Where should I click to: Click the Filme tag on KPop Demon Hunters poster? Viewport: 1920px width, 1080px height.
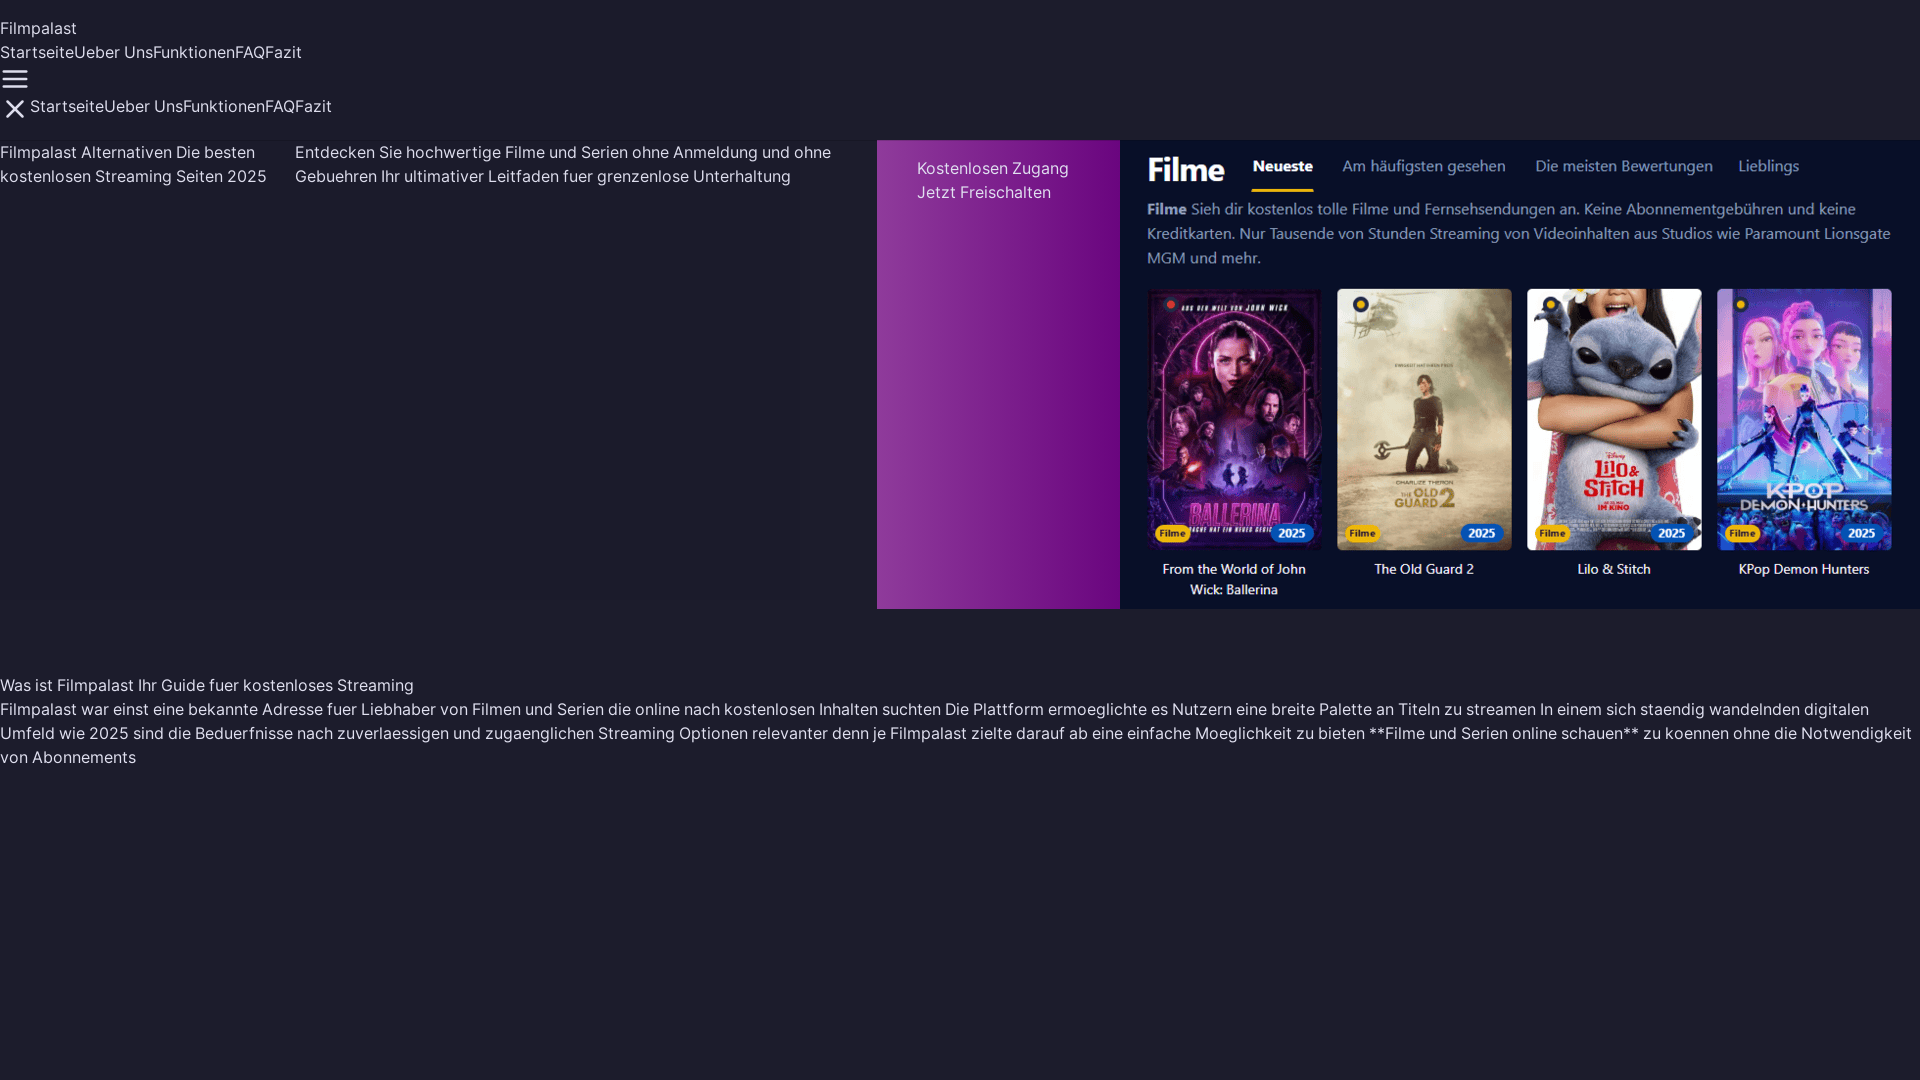click(x=1742, y=533)
